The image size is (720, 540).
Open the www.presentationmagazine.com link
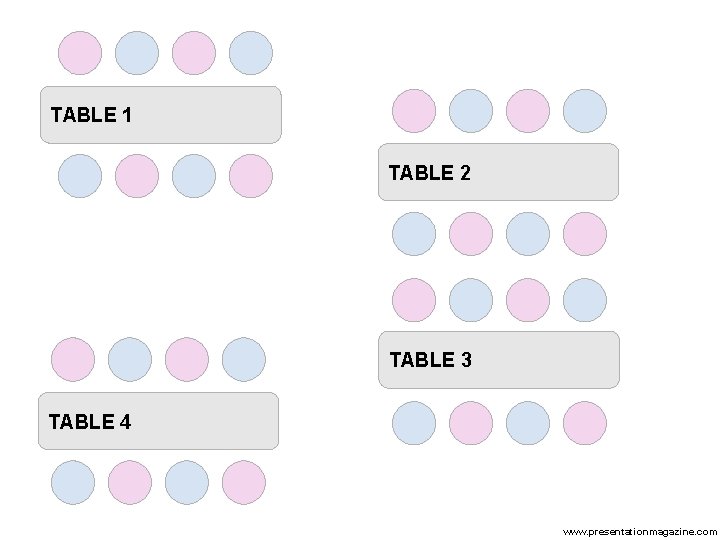point(640,531)
